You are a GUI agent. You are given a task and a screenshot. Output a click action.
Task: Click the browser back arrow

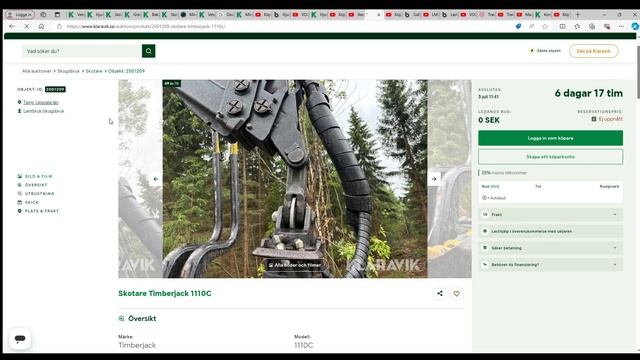(x=12, y=26)
